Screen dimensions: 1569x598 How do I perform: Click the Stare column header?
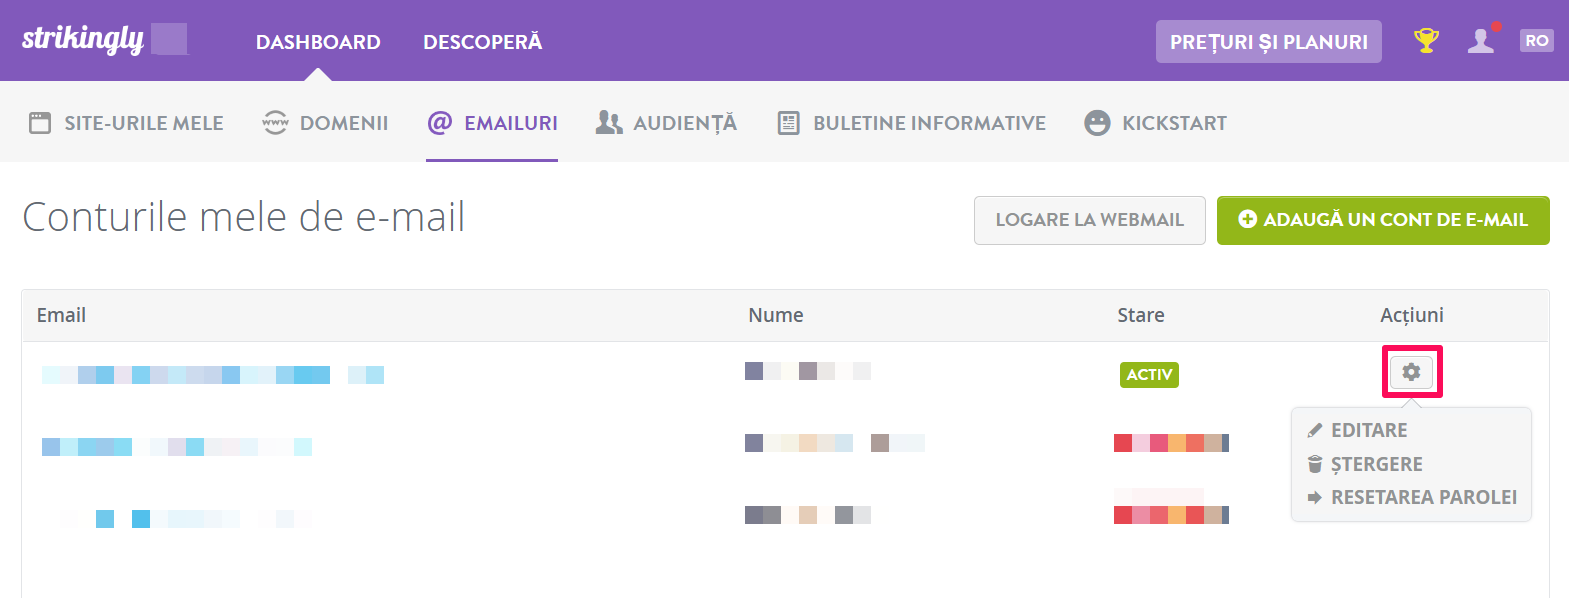click(x=1141, y=315)
